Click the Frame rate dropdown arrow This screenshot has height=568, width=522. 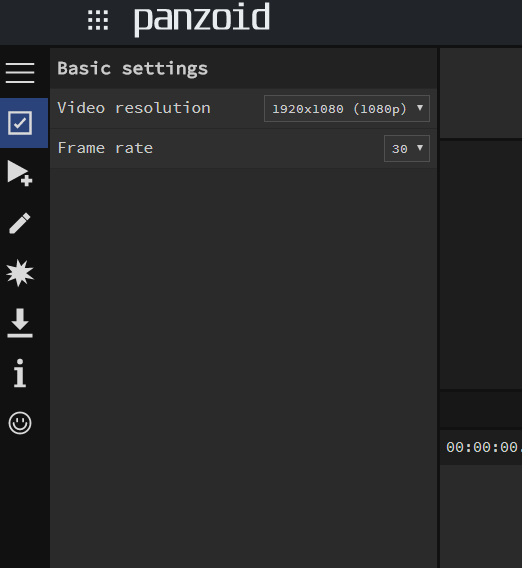point(420,148)
